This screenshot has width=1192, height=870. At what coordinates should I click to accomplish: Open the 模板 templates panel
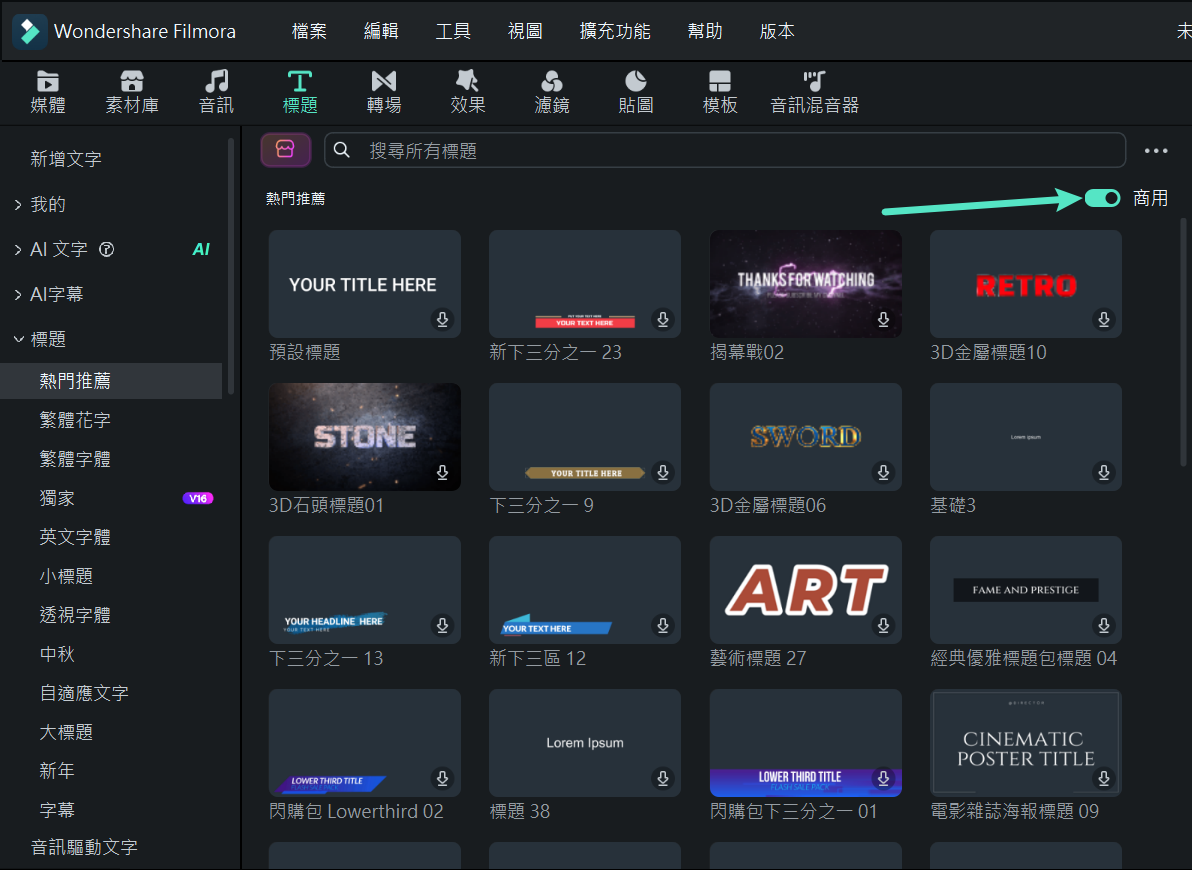(x=720, y=91)
